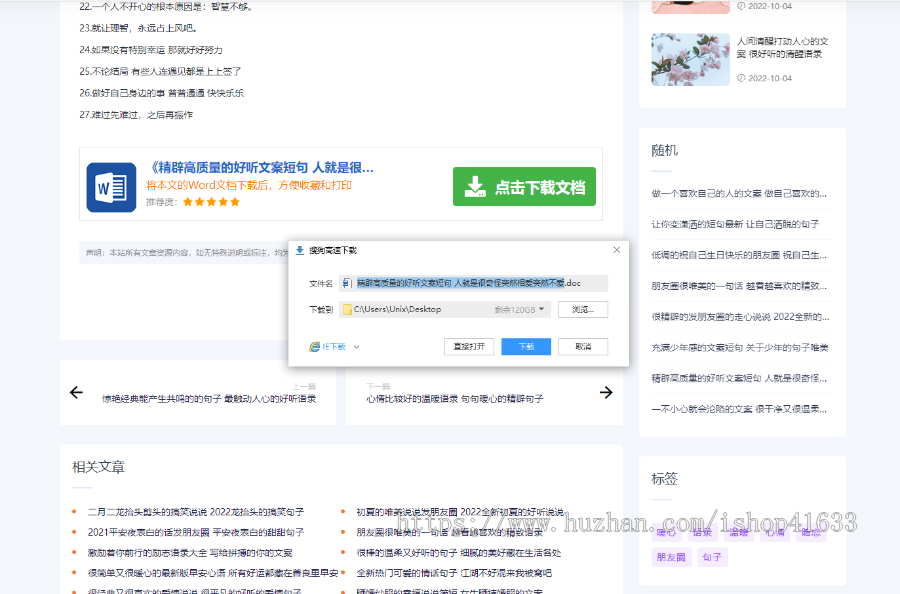Open related article 初夏的唯美说说发朋友圈

tap(460, 512)
